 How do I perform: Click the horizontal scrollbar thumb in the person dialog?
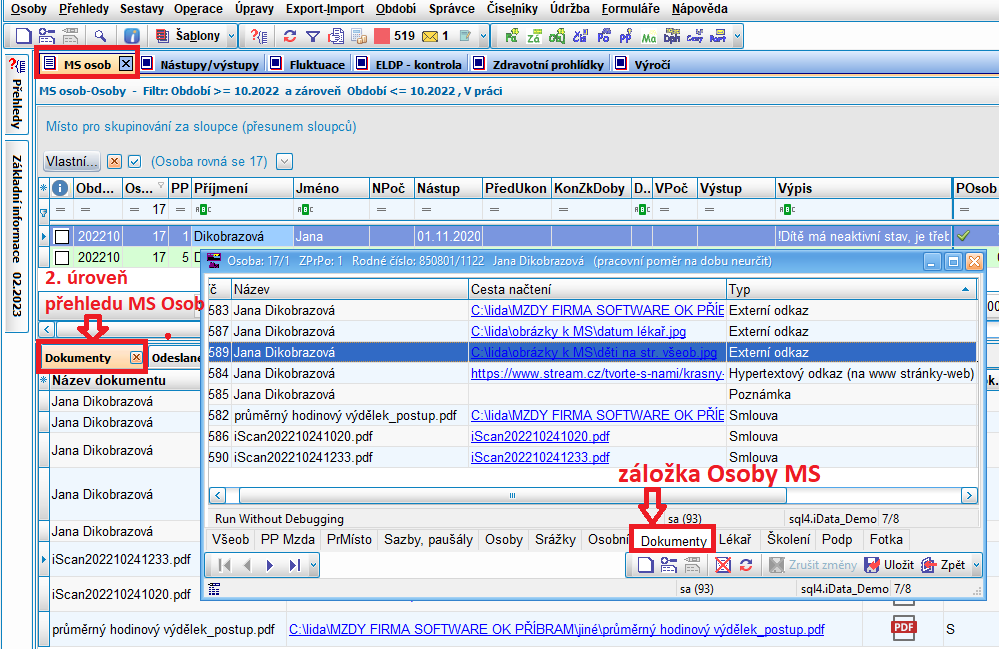pos(512,496)
